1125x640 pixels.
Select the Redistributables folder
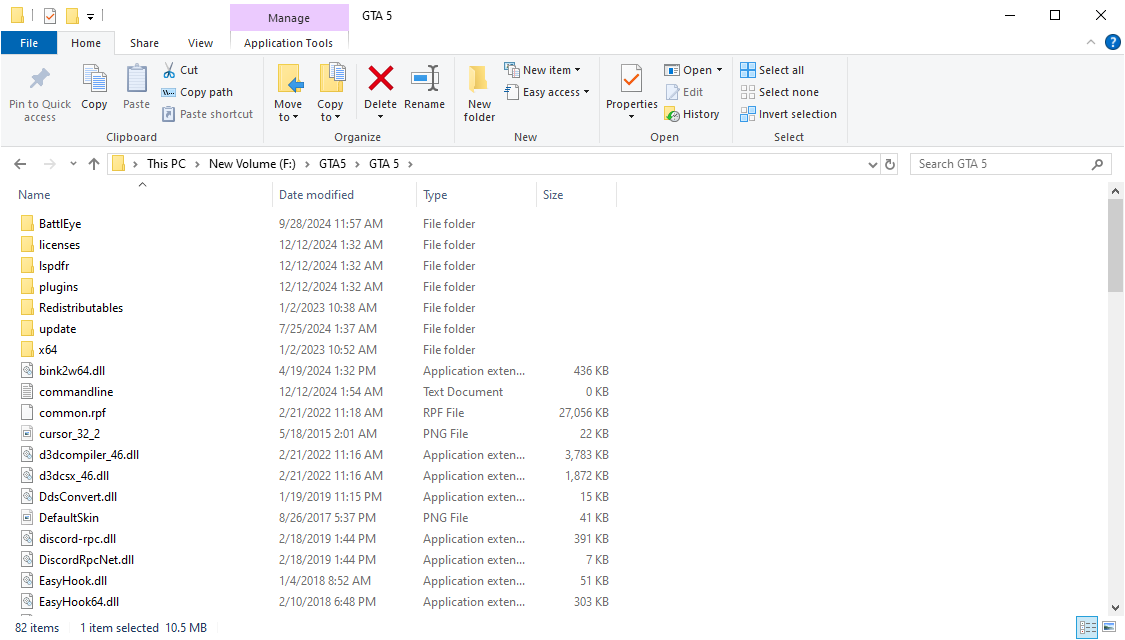[x=81, y=308]
